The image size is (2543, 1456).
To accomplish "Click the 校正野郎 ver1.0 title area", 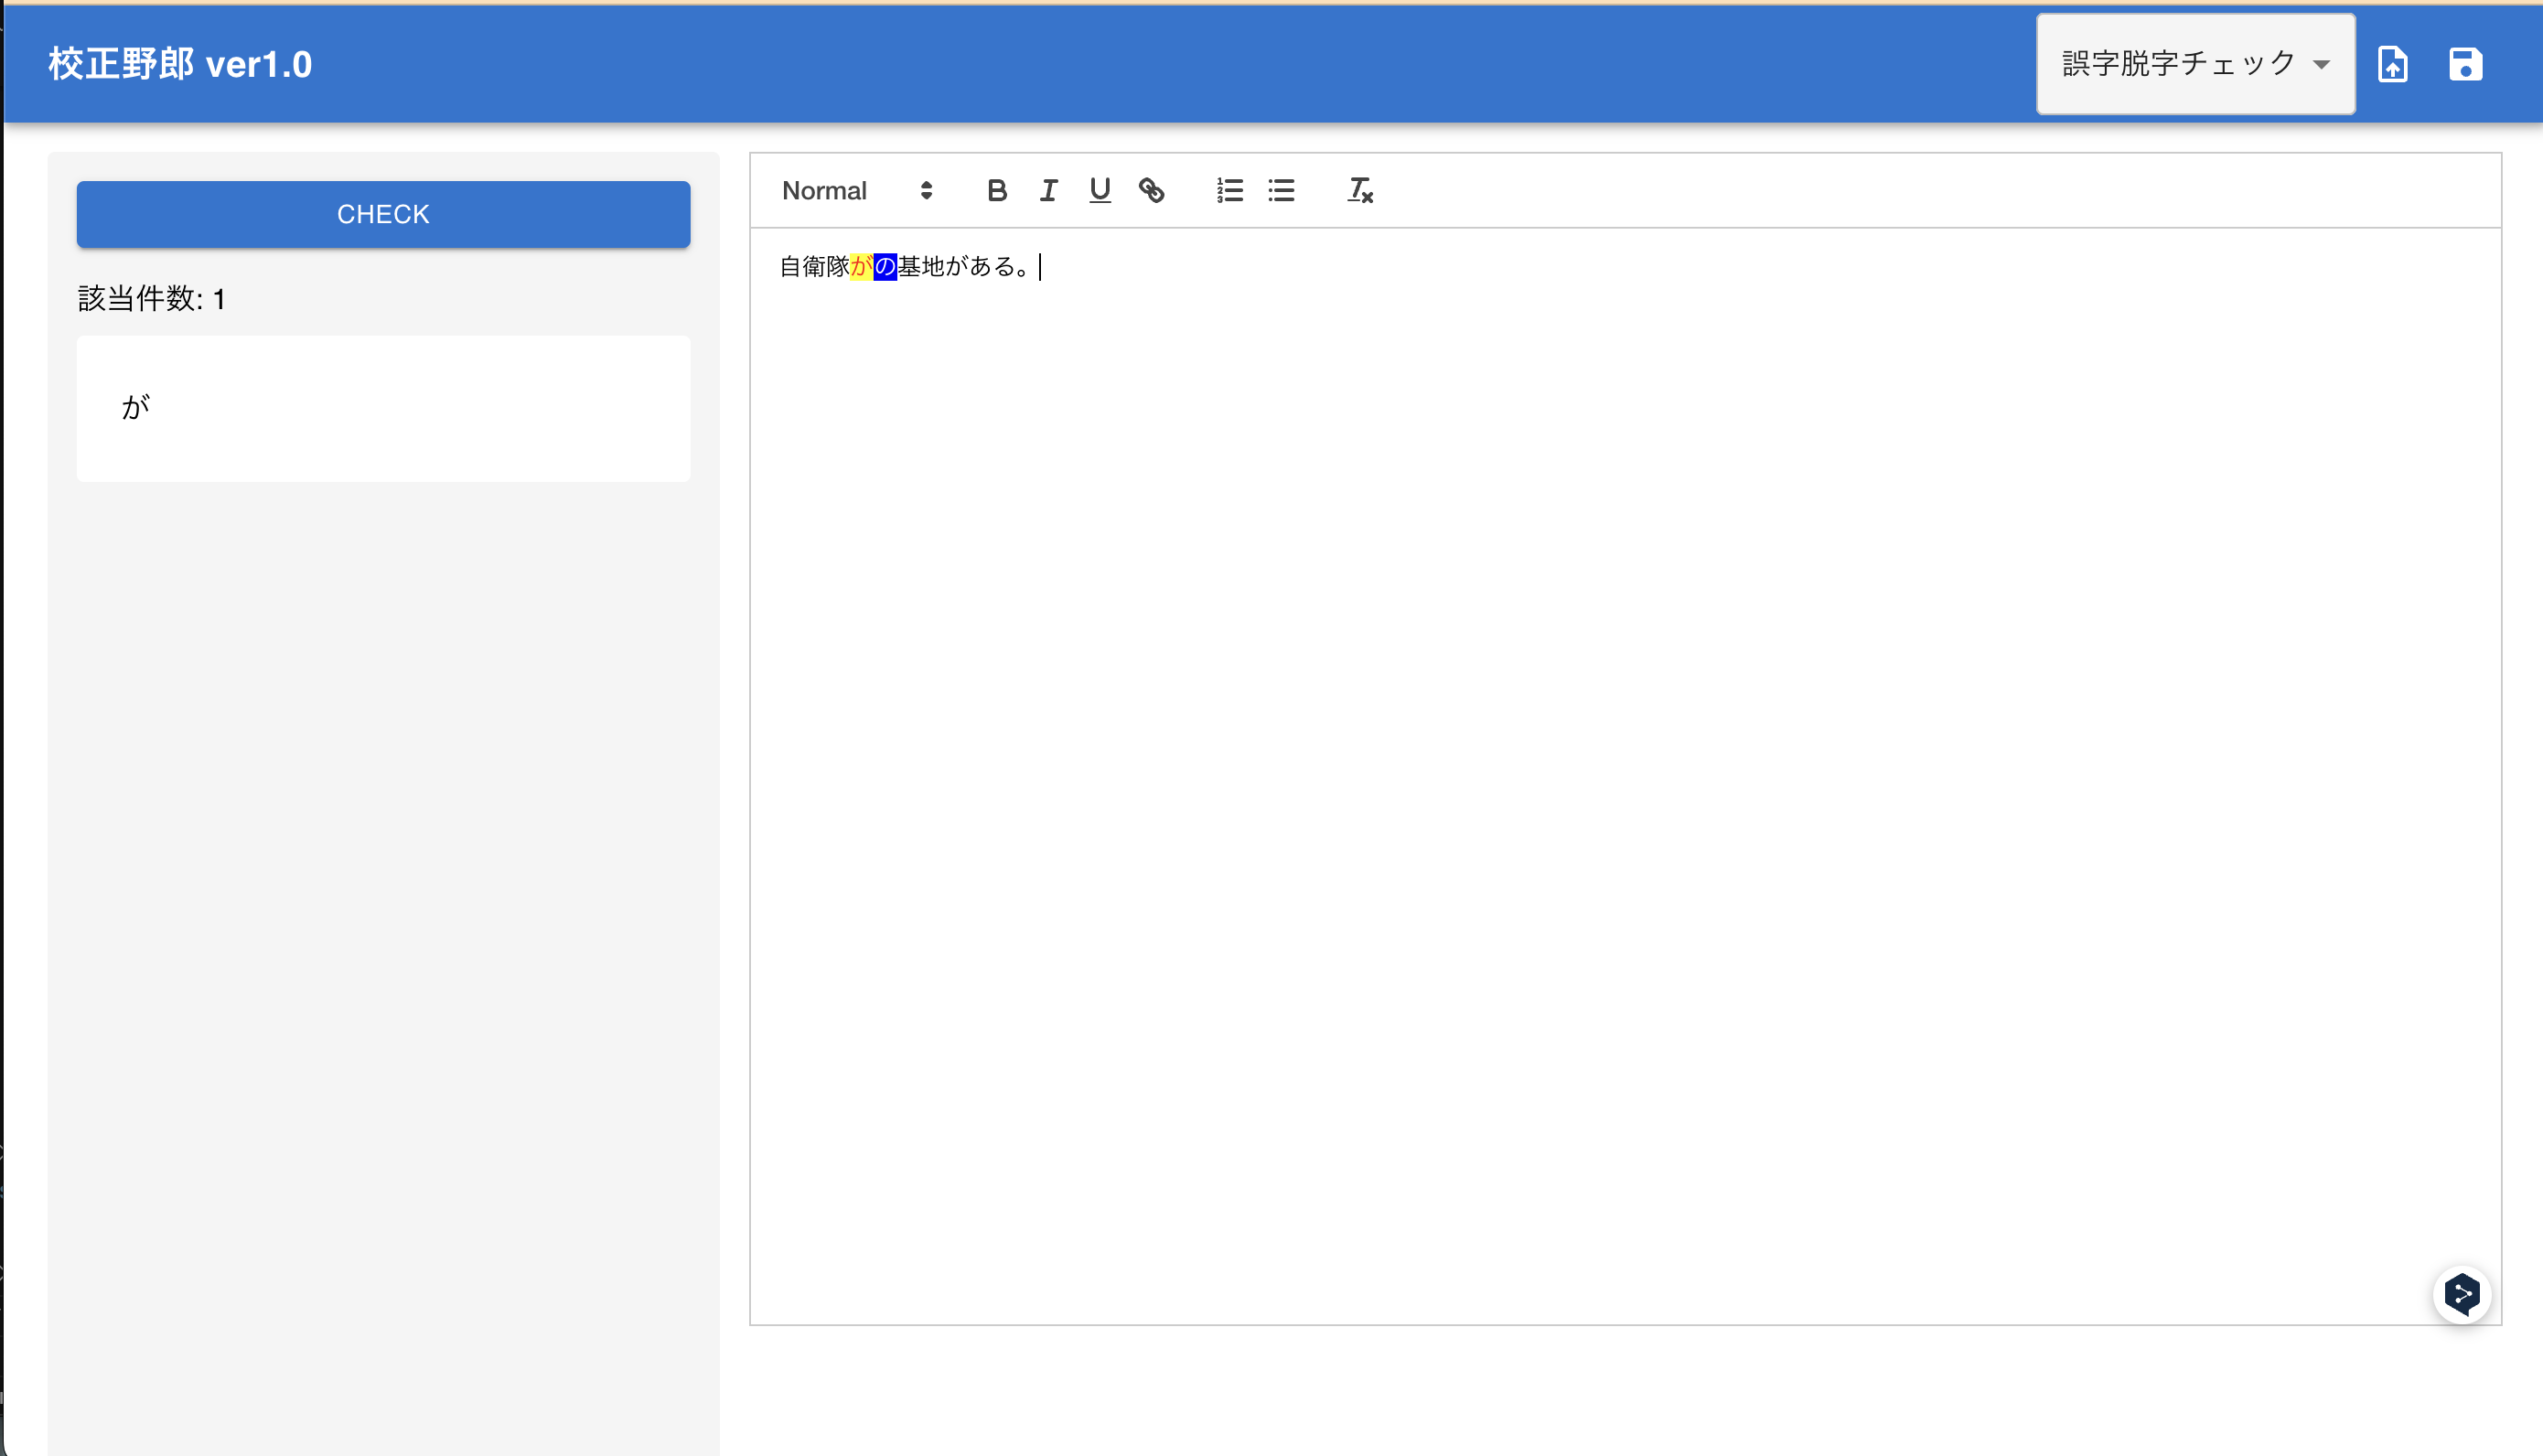I will click(180, 65).
